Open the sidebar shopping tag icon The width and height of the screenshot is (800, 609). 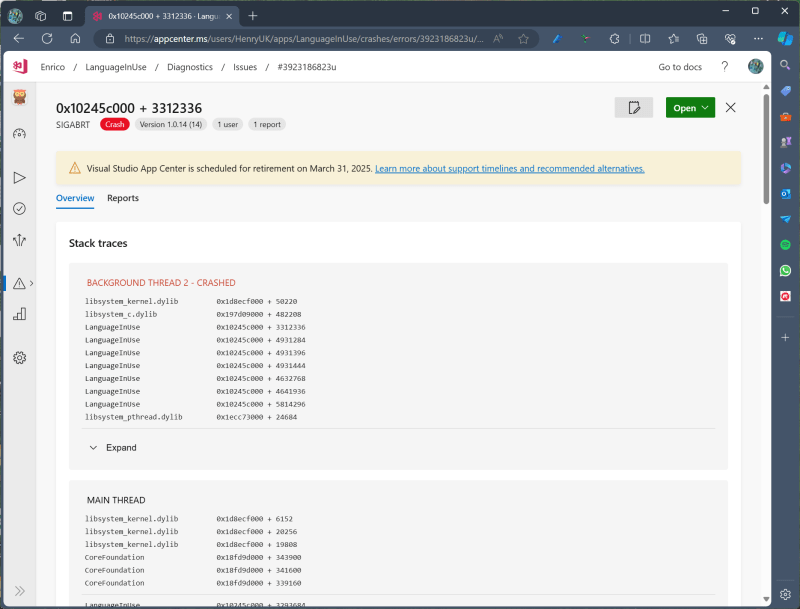tap(785, 91)
